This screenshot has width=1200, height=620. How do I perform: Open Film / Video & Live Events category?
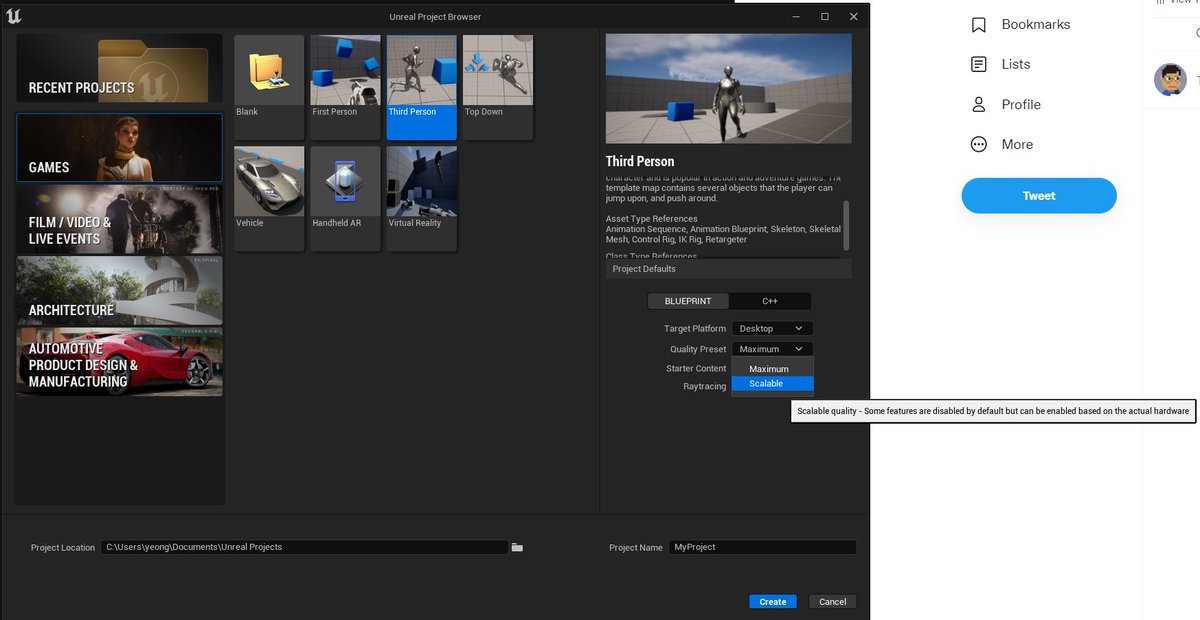tap(119, 218)
